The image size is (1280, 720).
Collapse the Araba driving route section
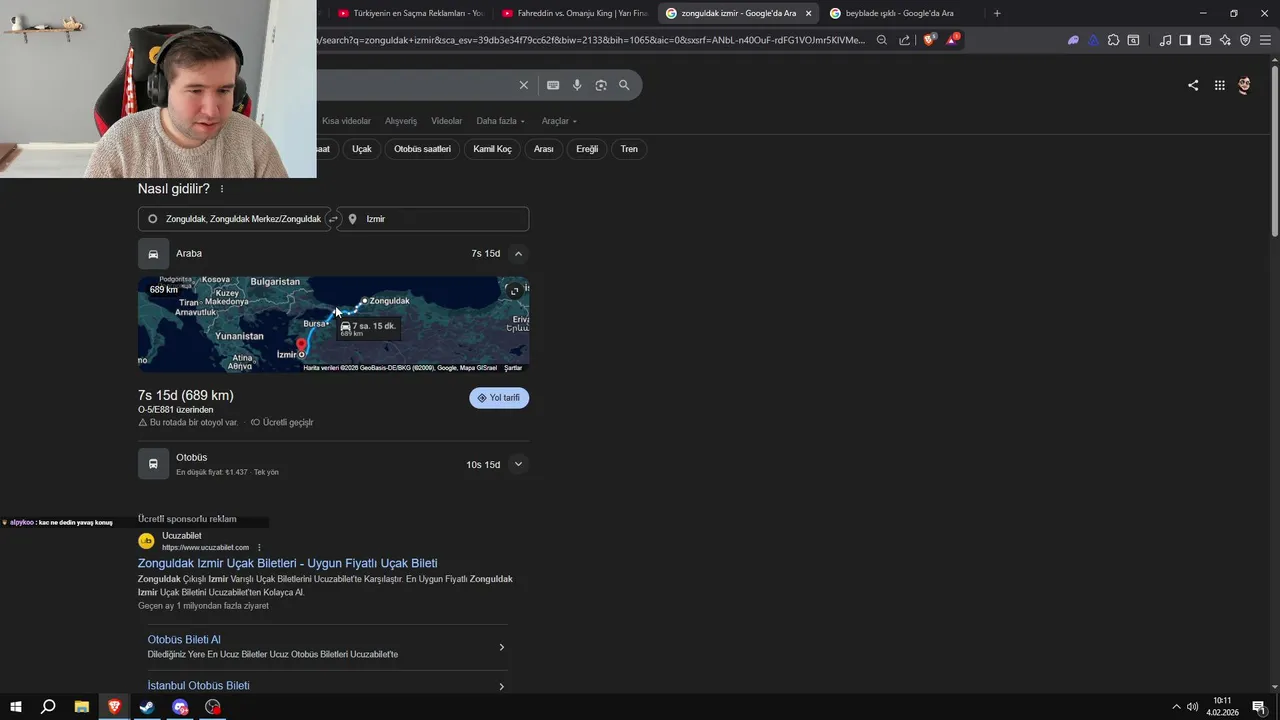tap(518, 254)
